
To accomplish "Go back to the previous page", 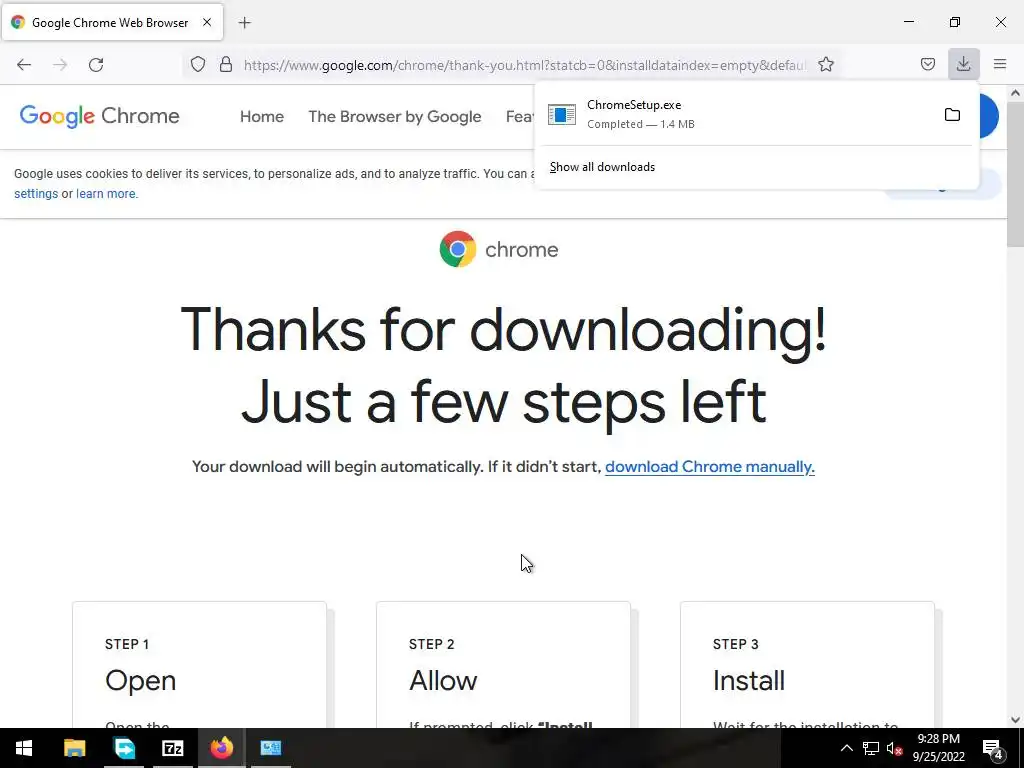I will pos(24,65).
